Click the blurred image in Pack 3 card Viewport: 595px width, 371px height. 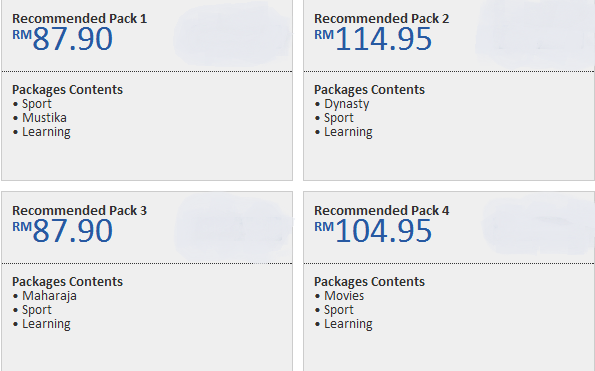[x=233, y=228]
